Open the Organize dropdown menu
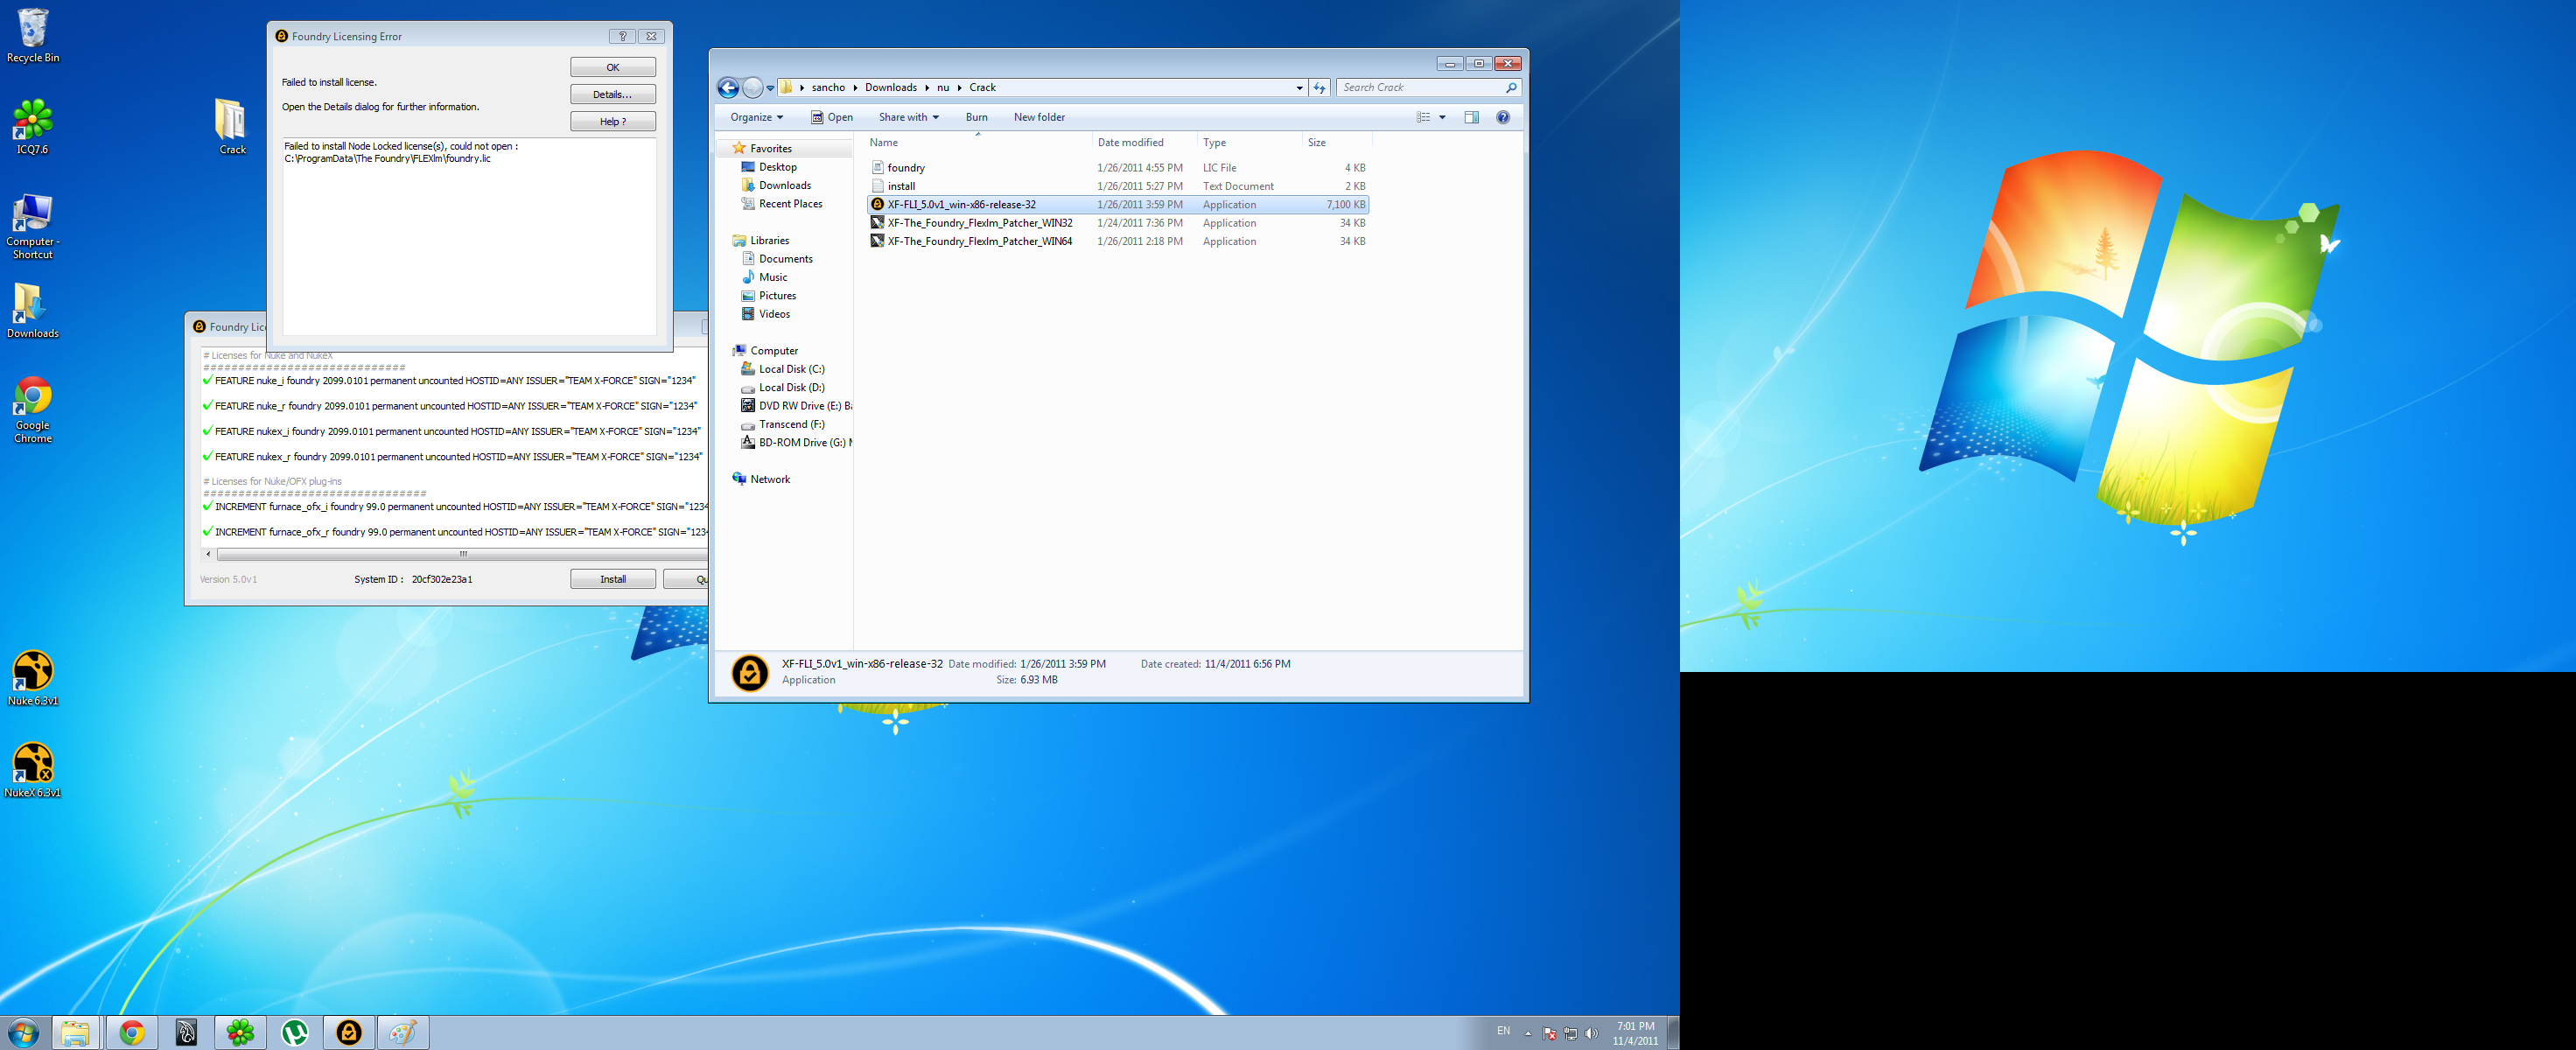Screen dimensions: 2576x1050 756,117
